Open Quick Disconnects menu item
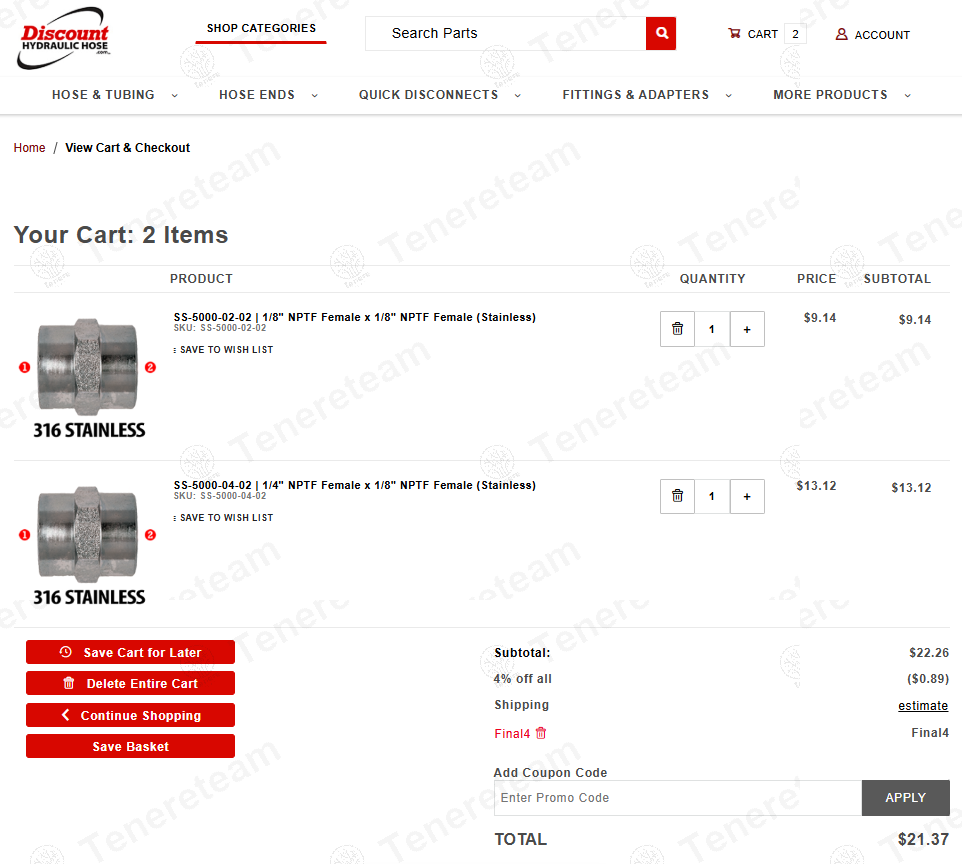962x864 pixels. (428, 95)
